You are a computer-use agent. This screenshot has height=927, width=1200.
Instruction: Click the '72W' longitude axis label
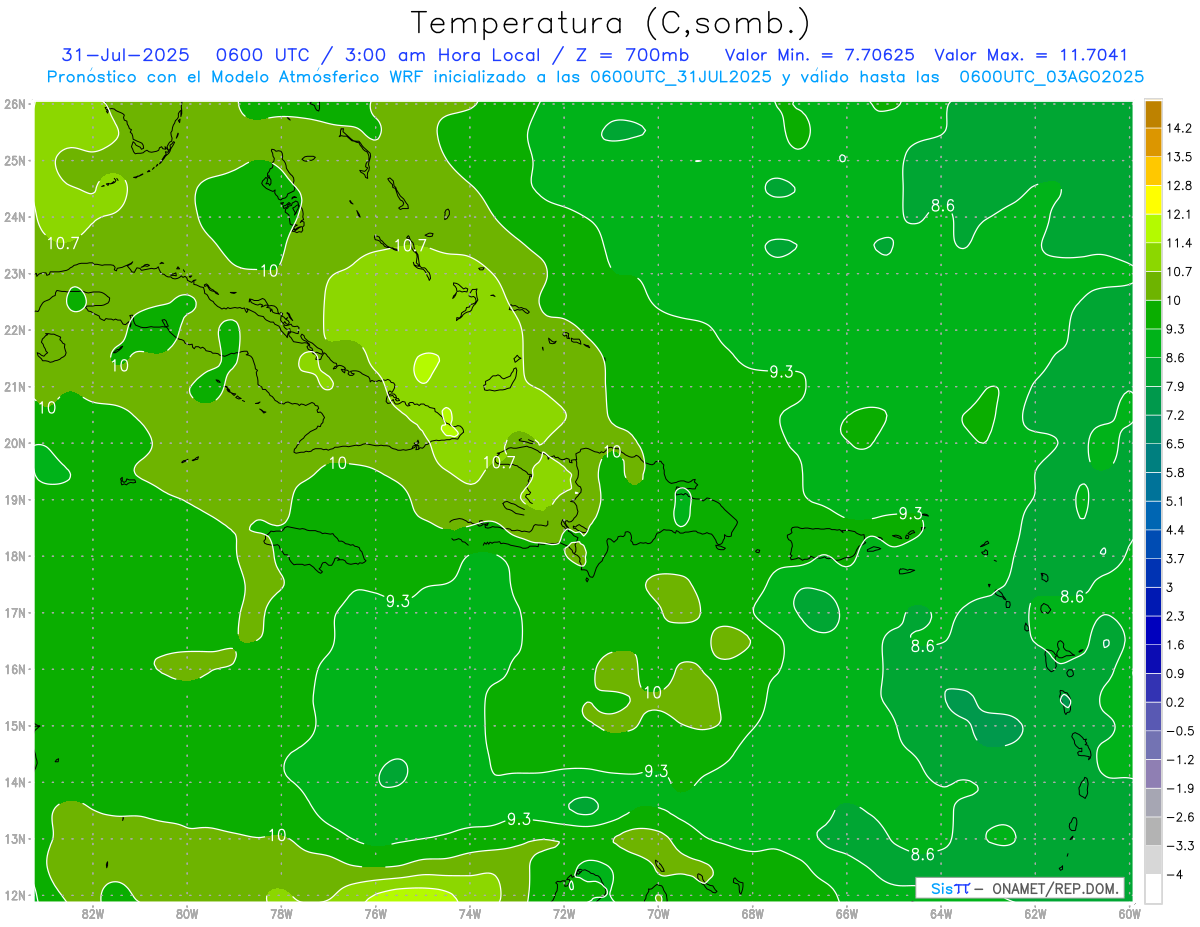coord(564,913)
